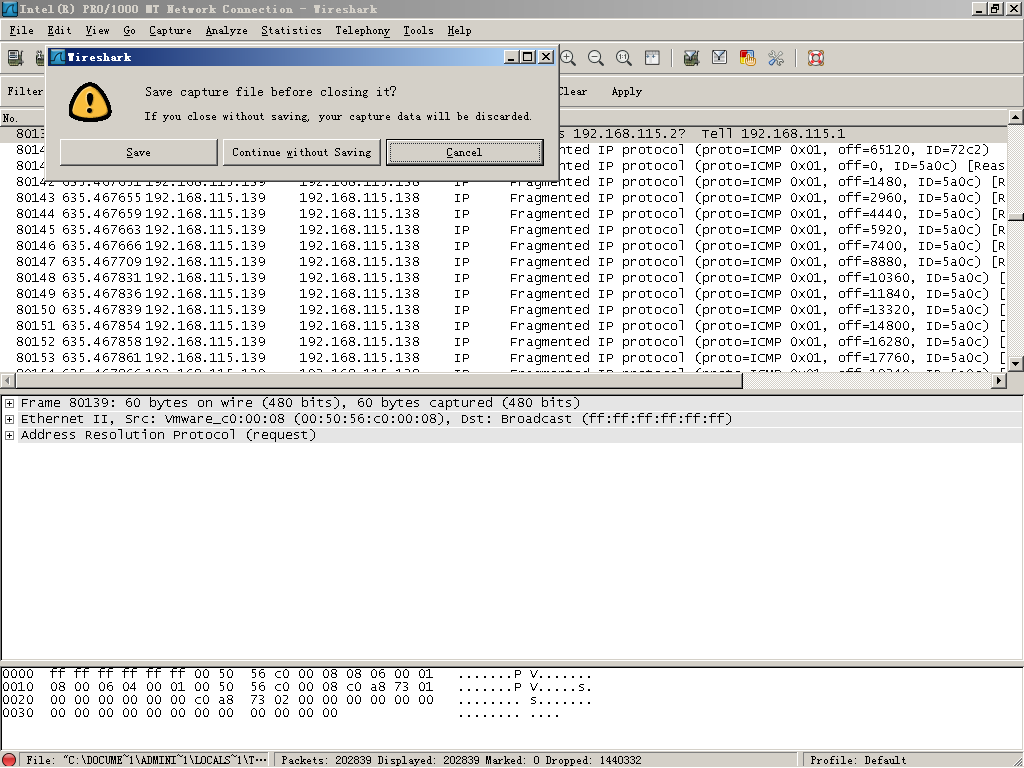Click hex dump line 0020
The height and width of the screenshot is (768, 1024).
[296, 701]
